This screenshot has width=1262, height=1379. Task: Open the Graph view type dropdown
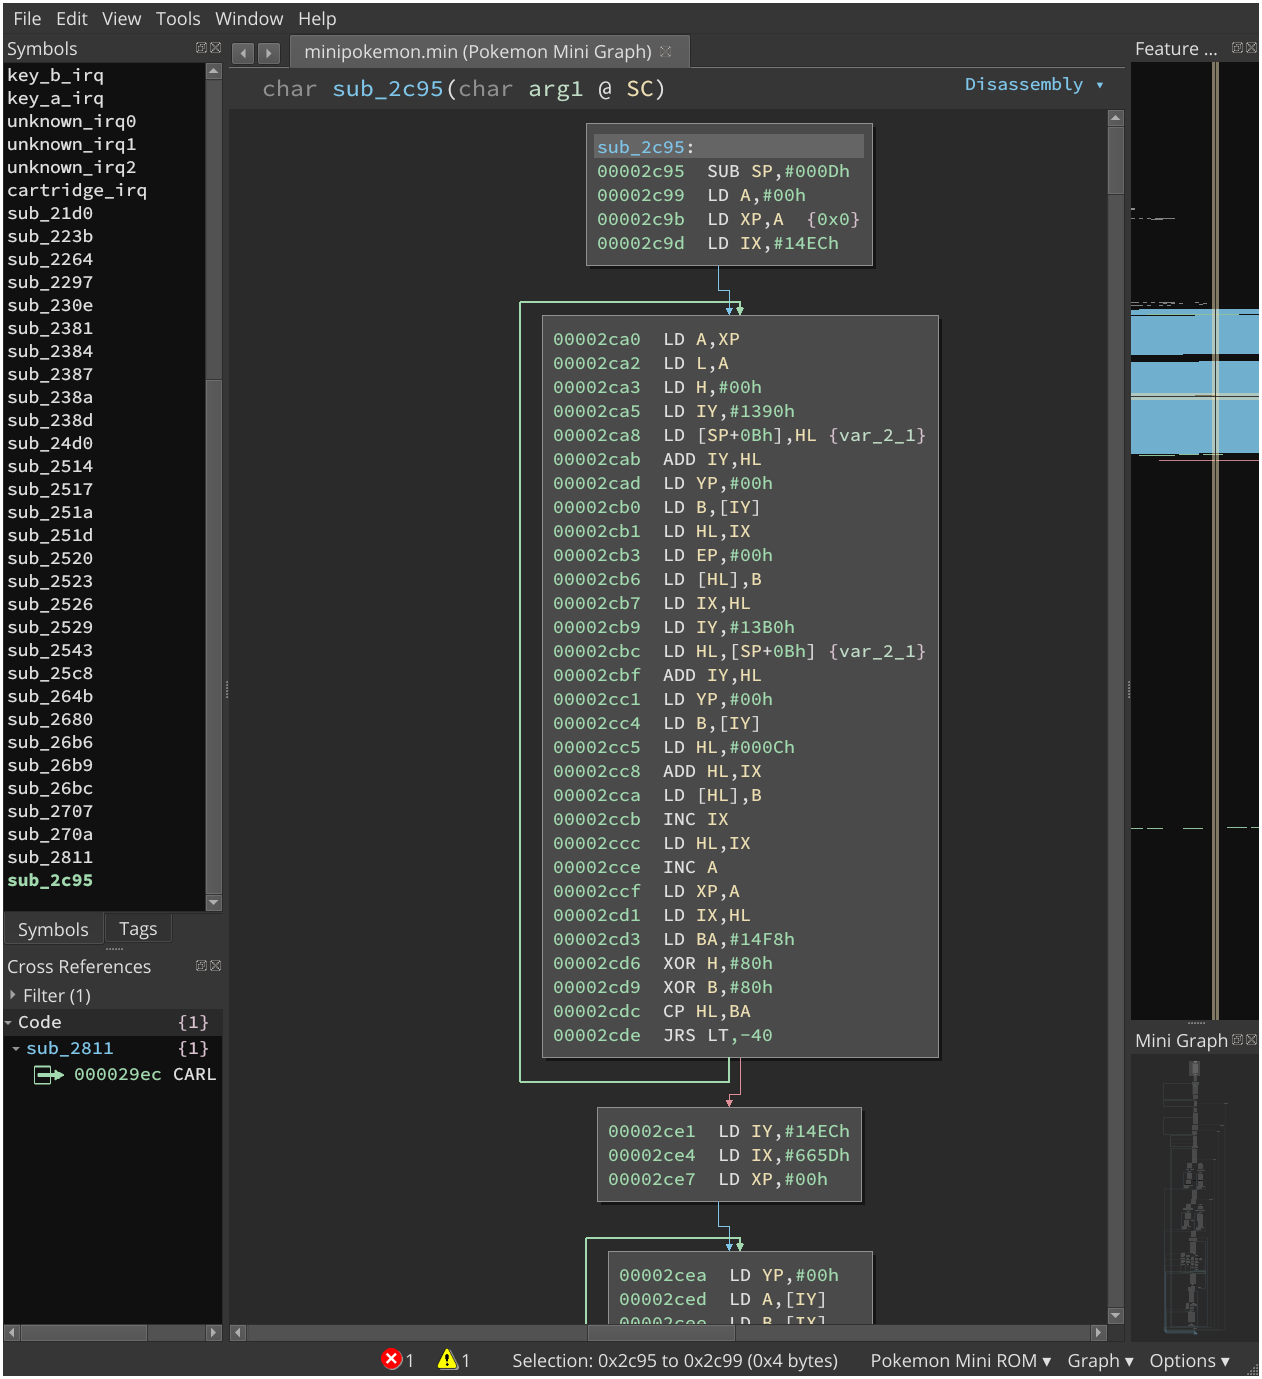coord(1100,1361)
